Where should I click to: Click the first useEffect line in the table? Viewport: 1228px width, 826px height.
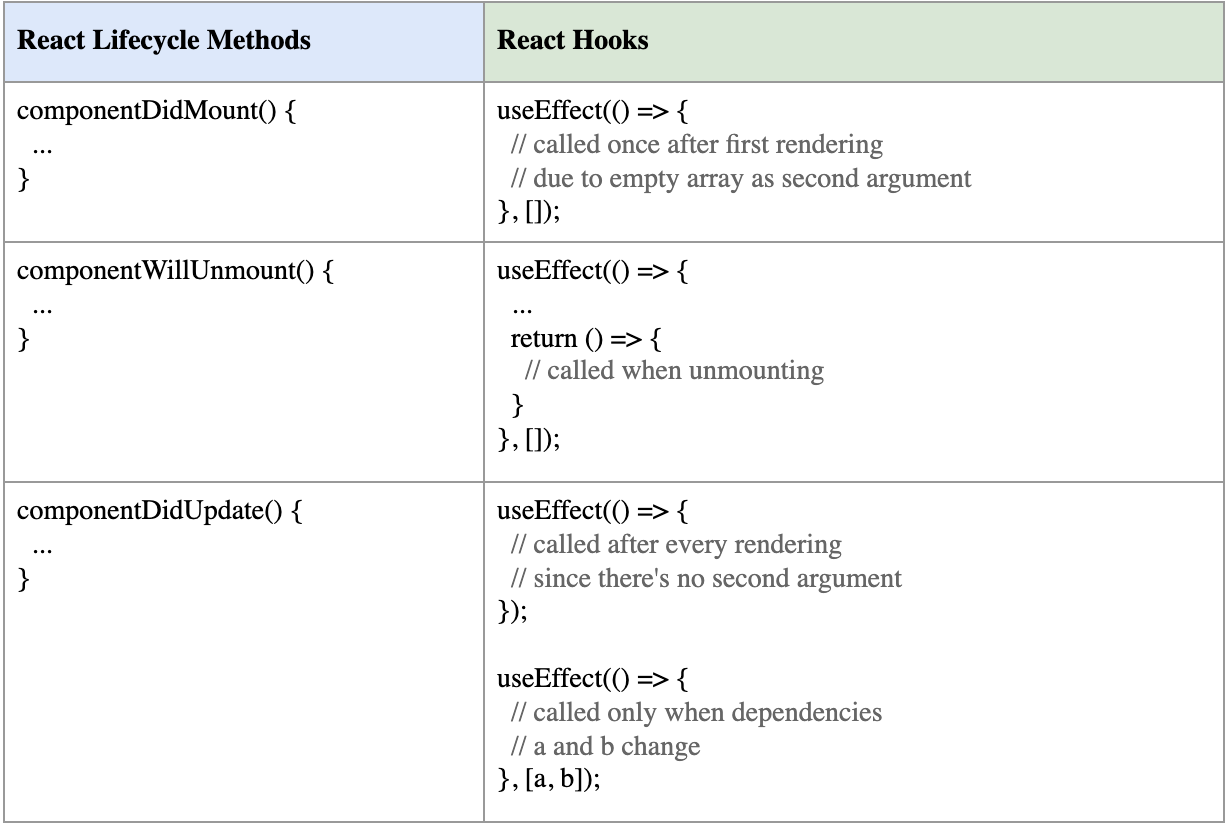click(x=592, y=111)
